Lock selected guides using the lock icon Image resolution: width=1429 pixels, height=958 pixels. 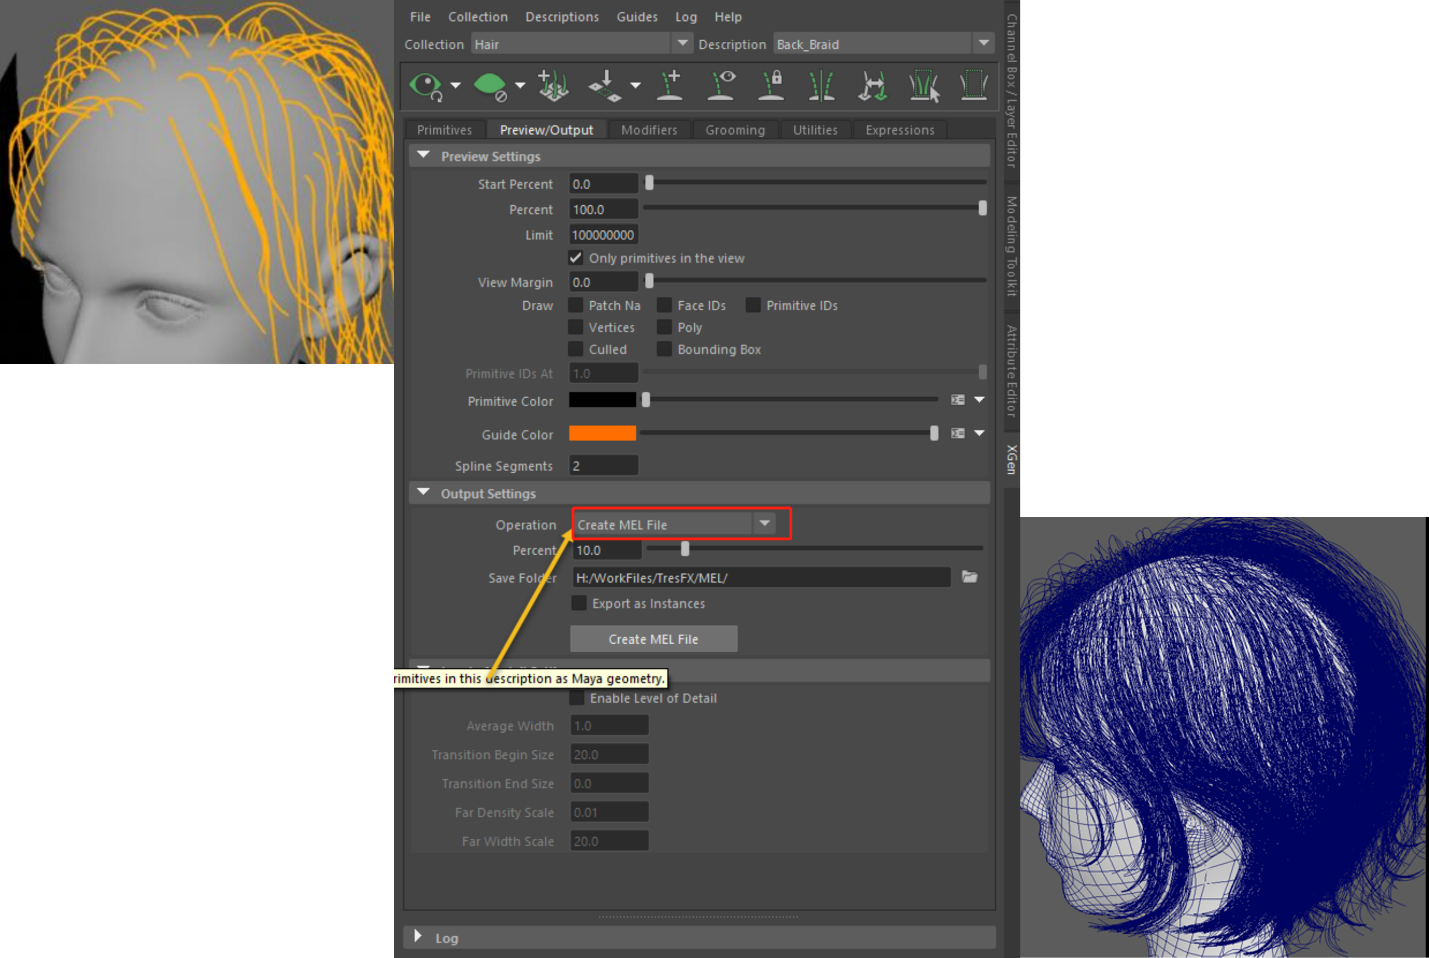[x=770, y=86]
